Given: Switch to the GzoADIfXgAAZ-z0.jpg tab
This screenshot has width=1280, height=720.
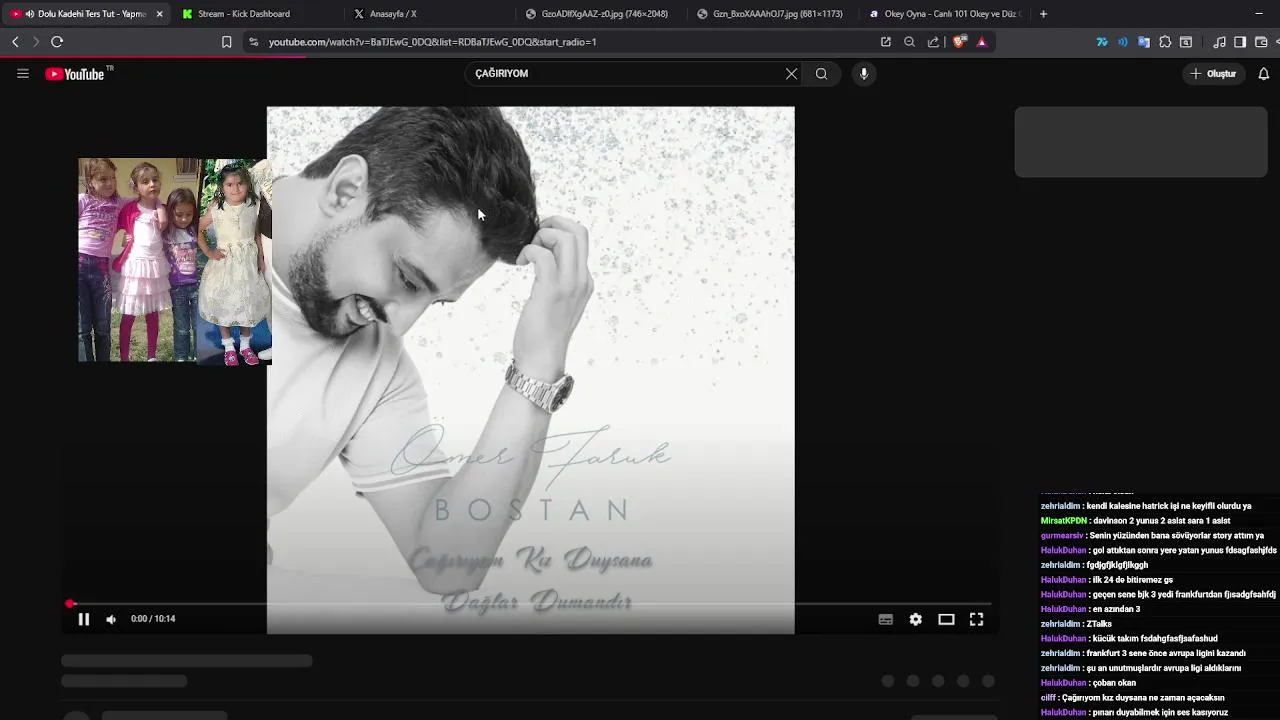Looking at the screenshot, I should [x=602, y=14].
